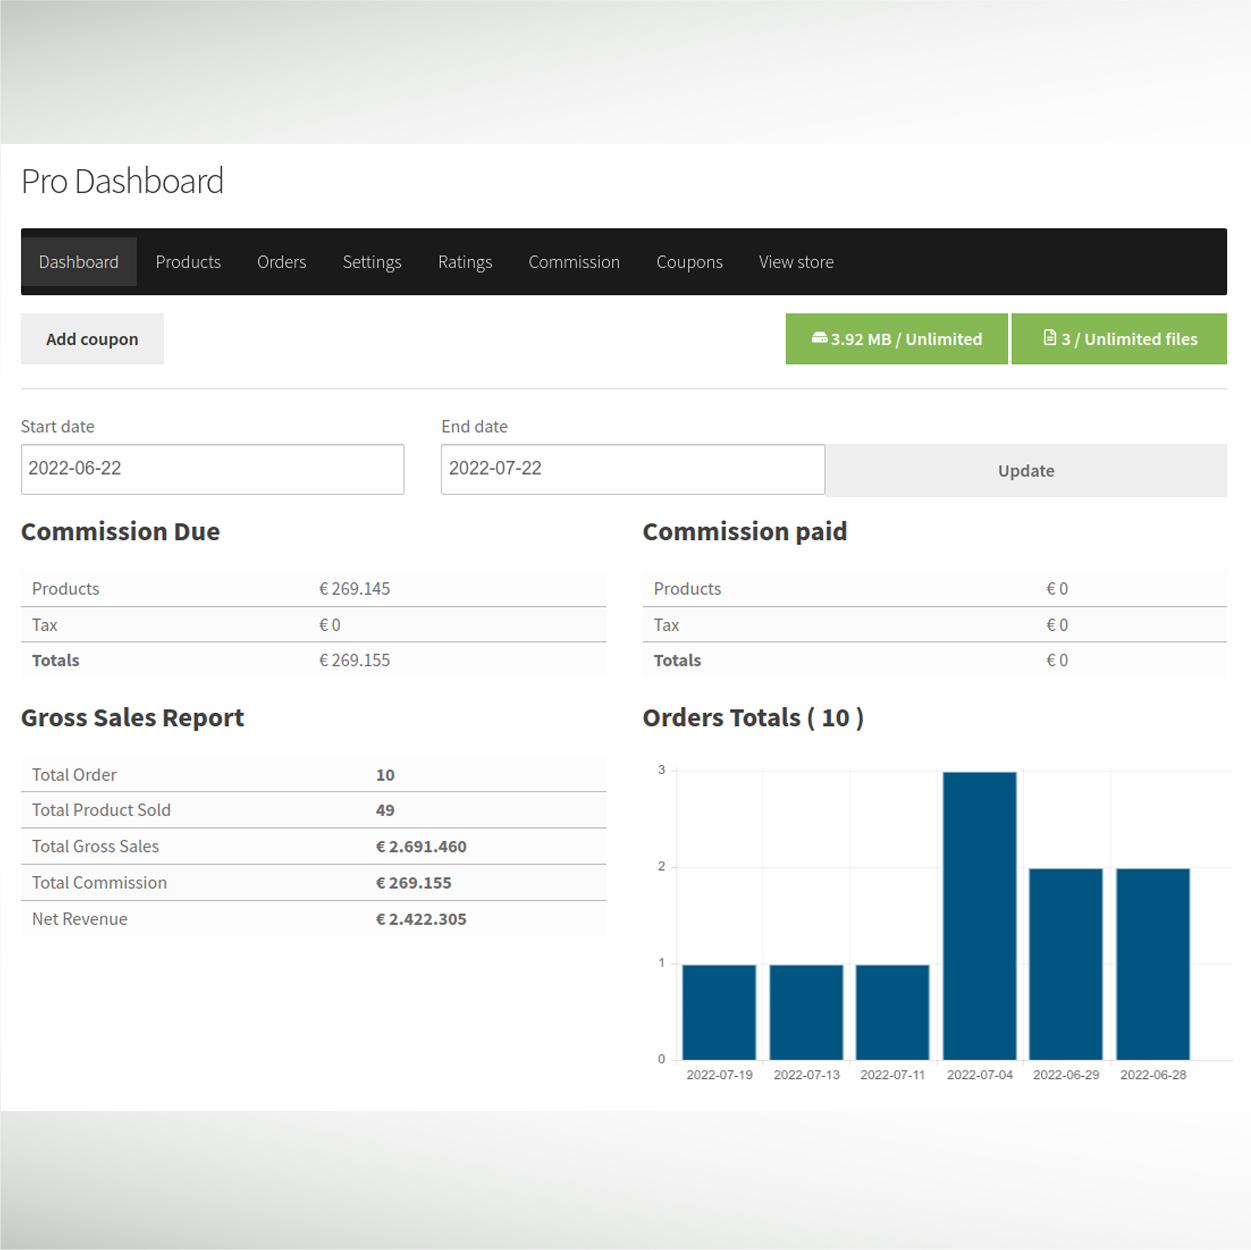Click the 2022-07-11 chart bar
This screenshot has height=1250, width=1251.
pos(893,1012)
